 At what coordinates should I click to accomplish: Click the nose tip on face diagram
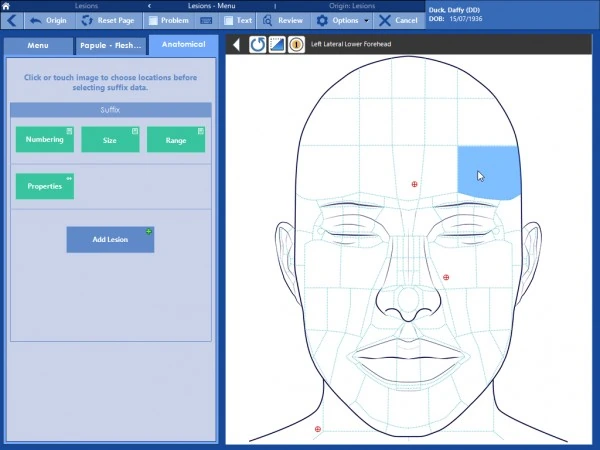tap(408, 300)
